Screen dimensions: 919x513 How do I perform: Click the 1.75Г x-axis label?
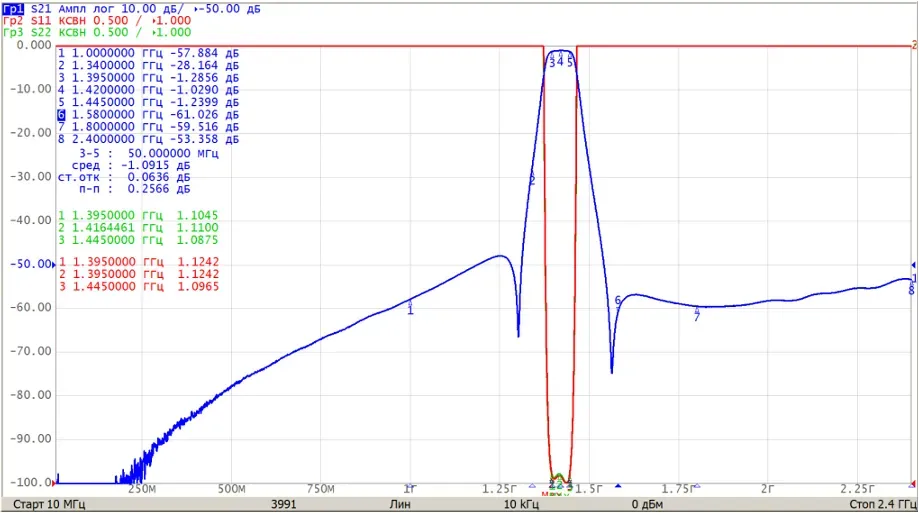point(678,489)
